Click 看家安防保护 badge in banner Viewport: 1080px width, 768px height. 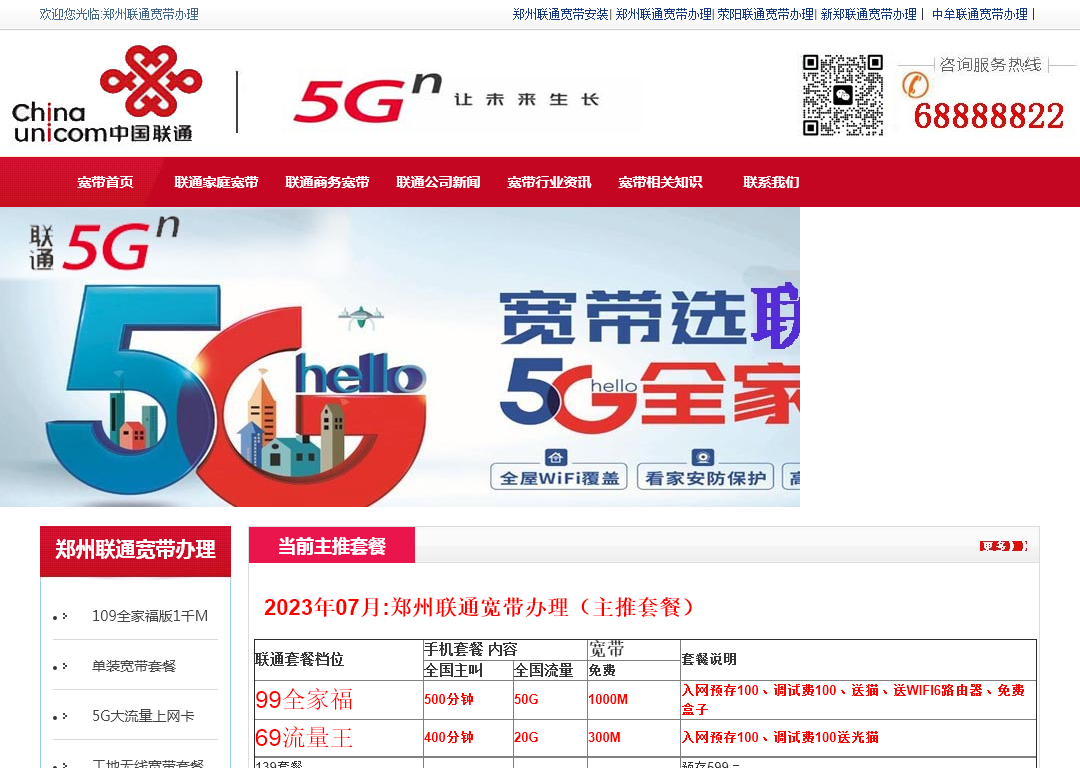tap(705, 470)
